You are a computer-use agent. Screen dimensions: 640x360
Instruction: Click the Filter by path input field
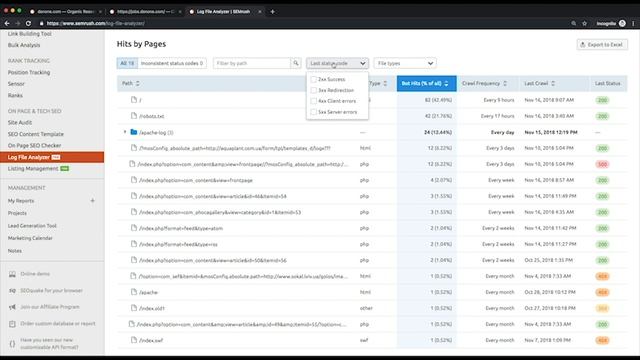[x=252, y=63]
